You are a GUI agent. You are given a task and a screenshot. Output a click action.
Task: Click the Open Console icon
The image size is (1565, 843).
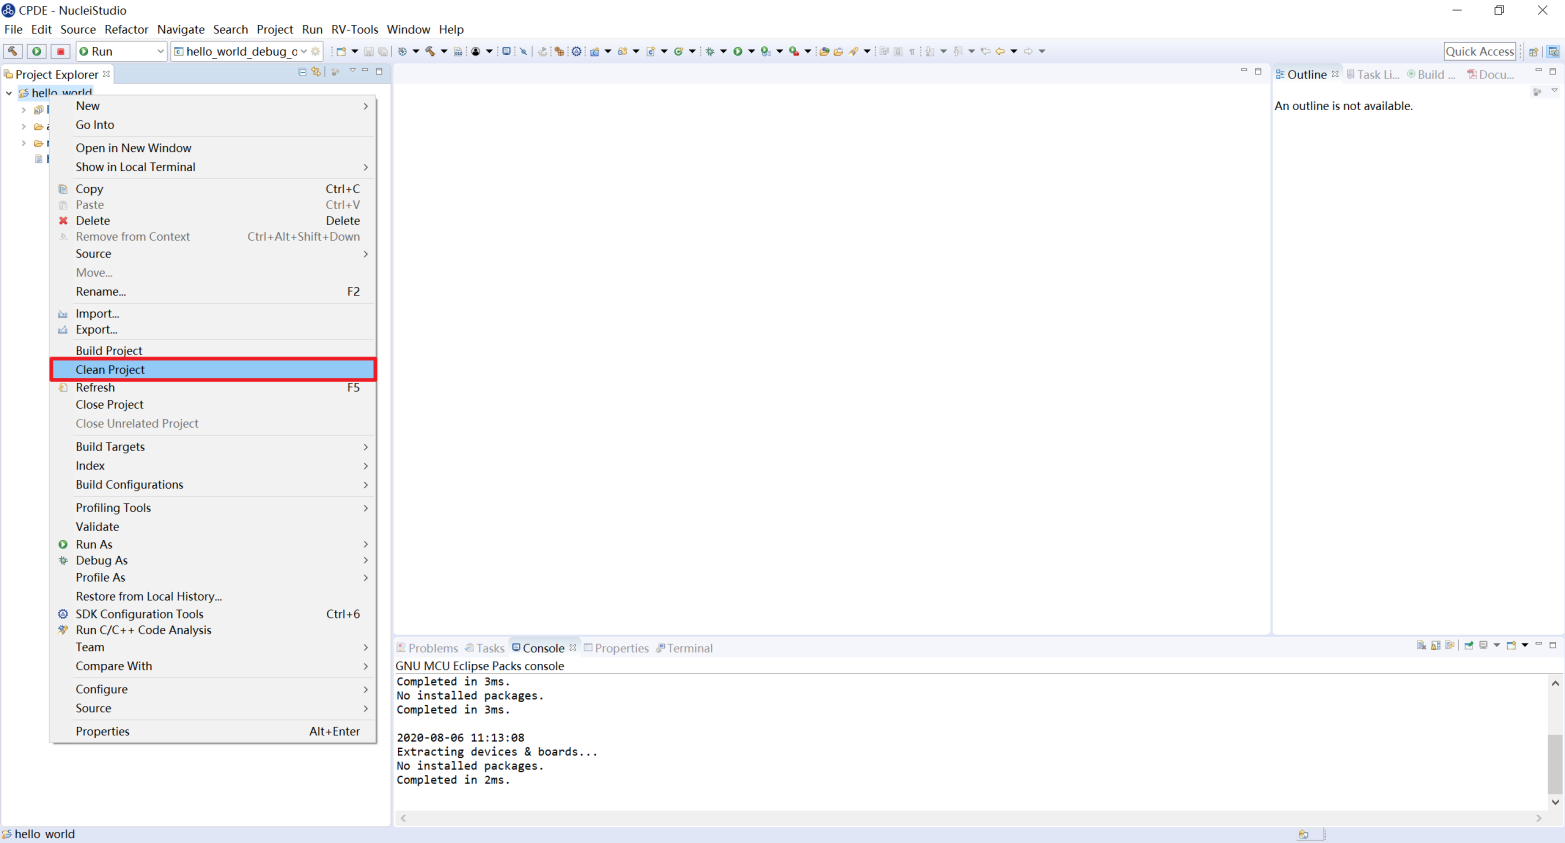[1511, 645]
